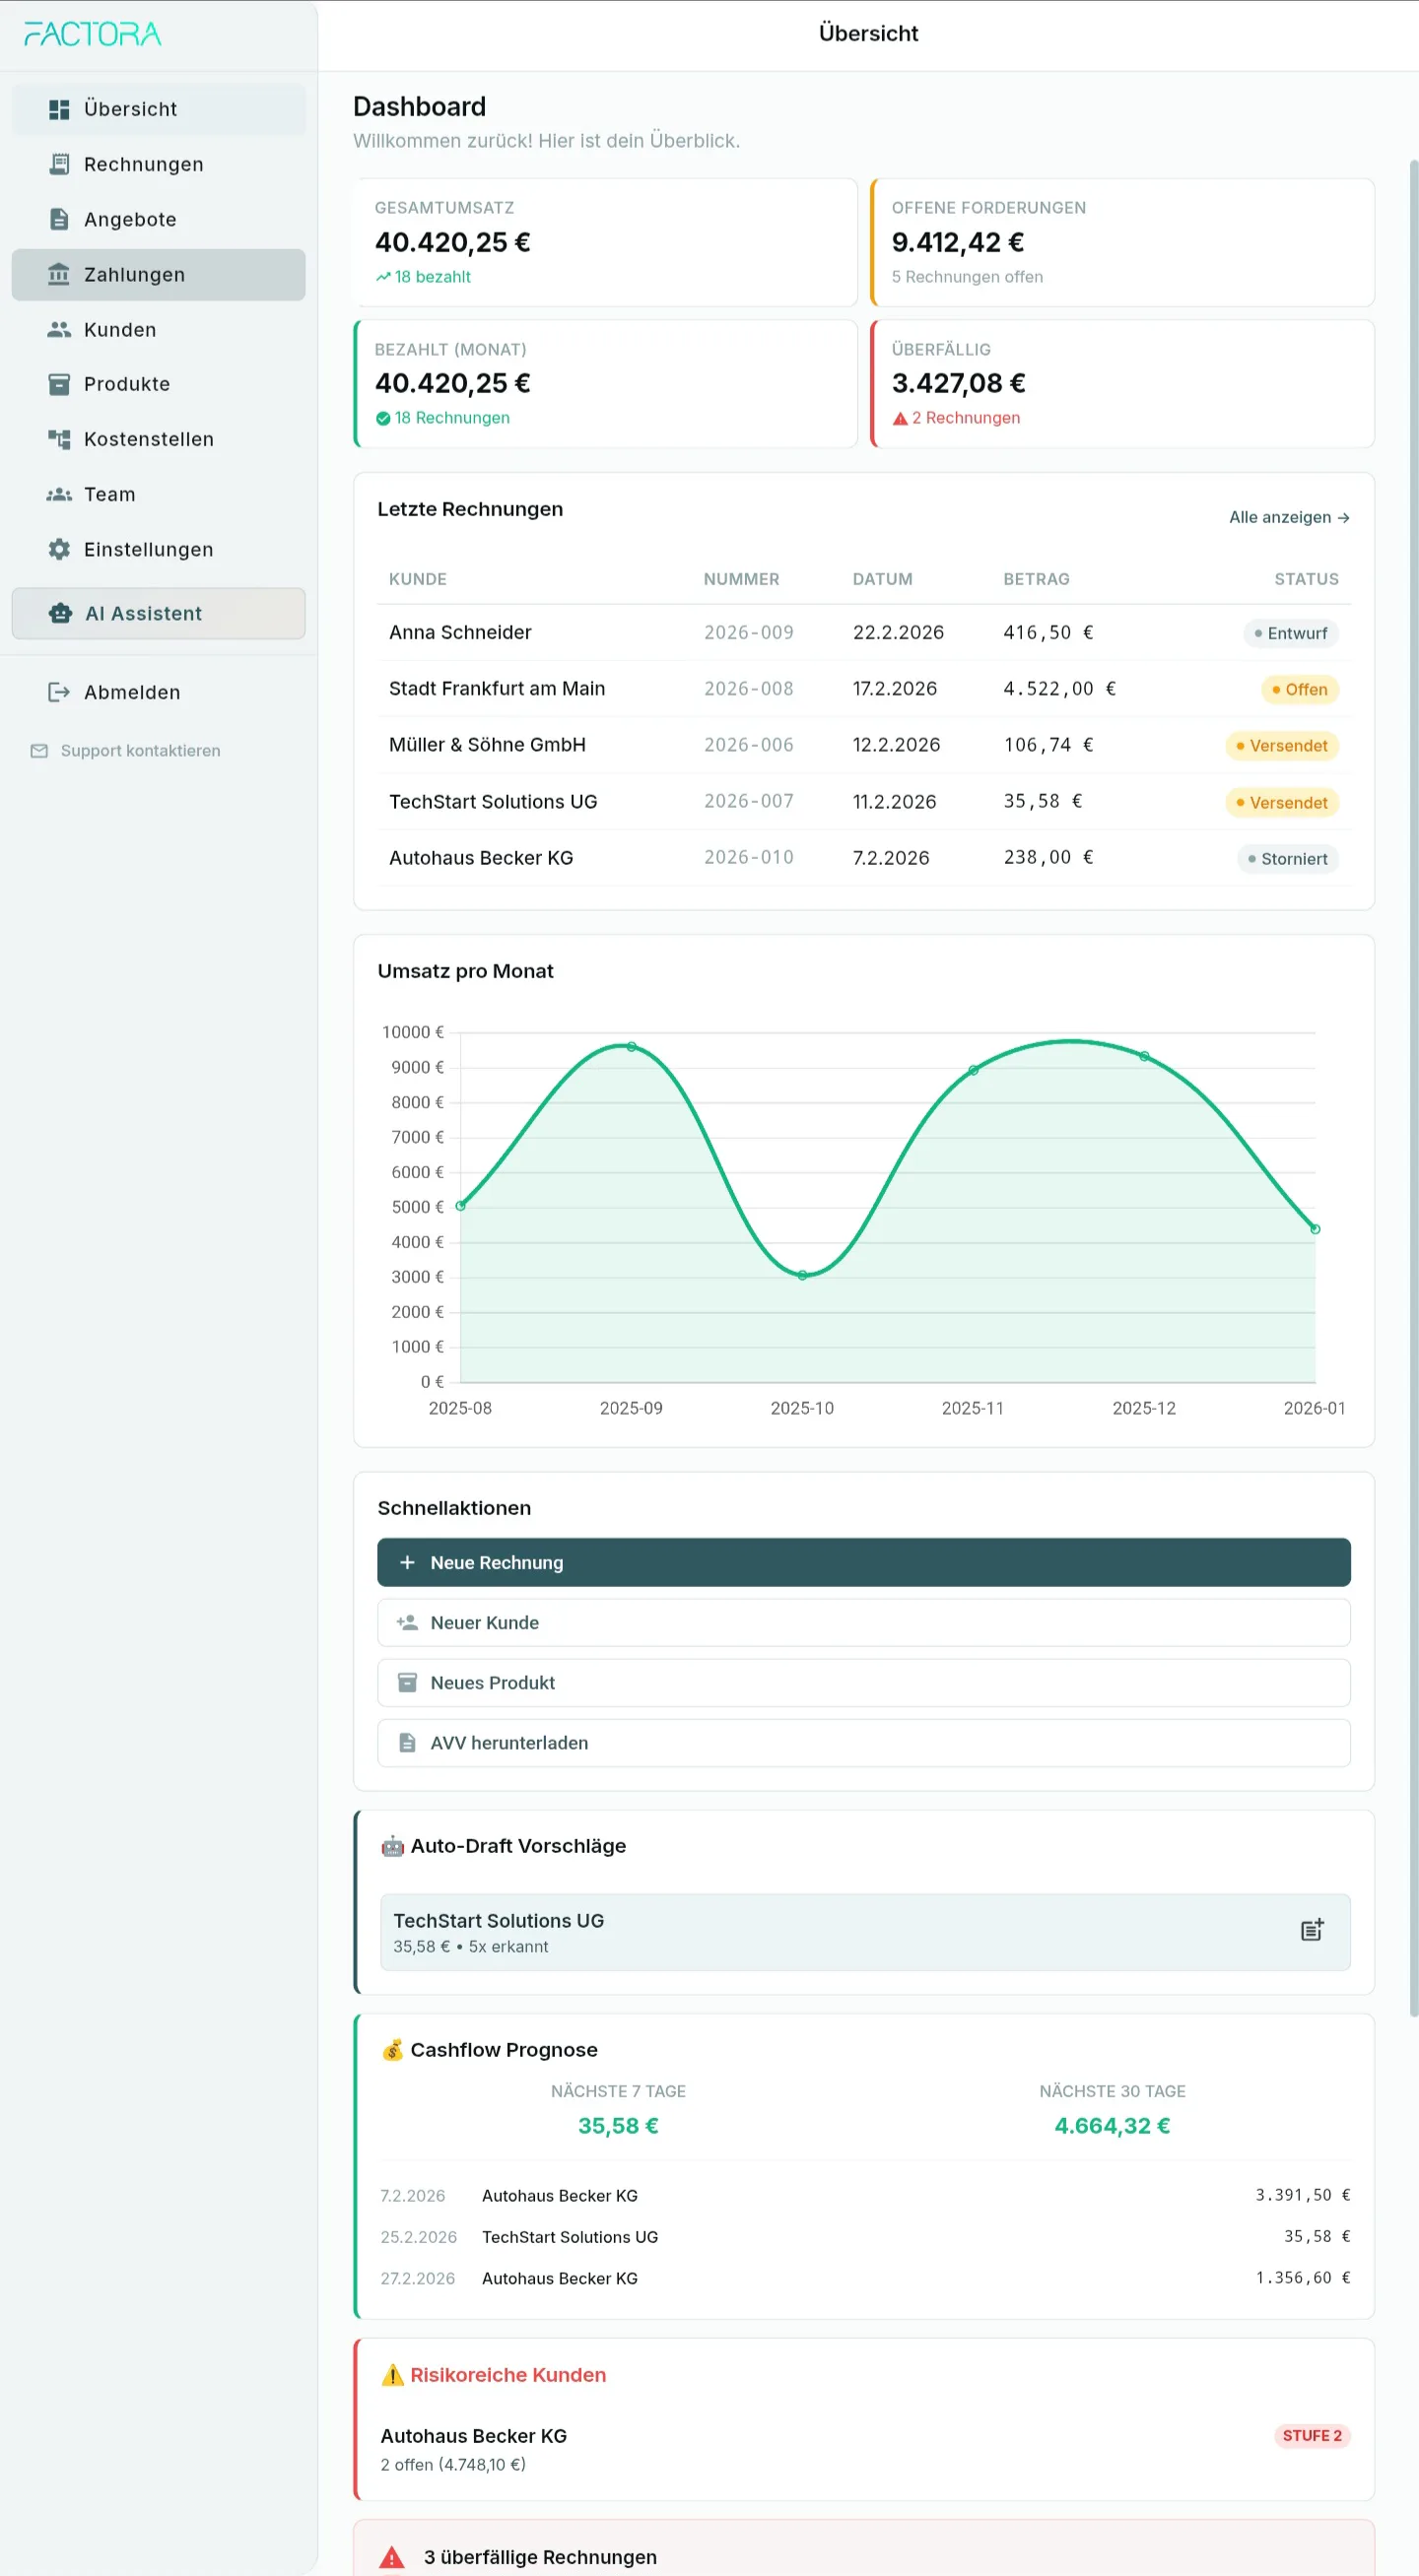Click Support kontaktieren link
This screenshot has height=2576, width=1419.
point(125,751)
